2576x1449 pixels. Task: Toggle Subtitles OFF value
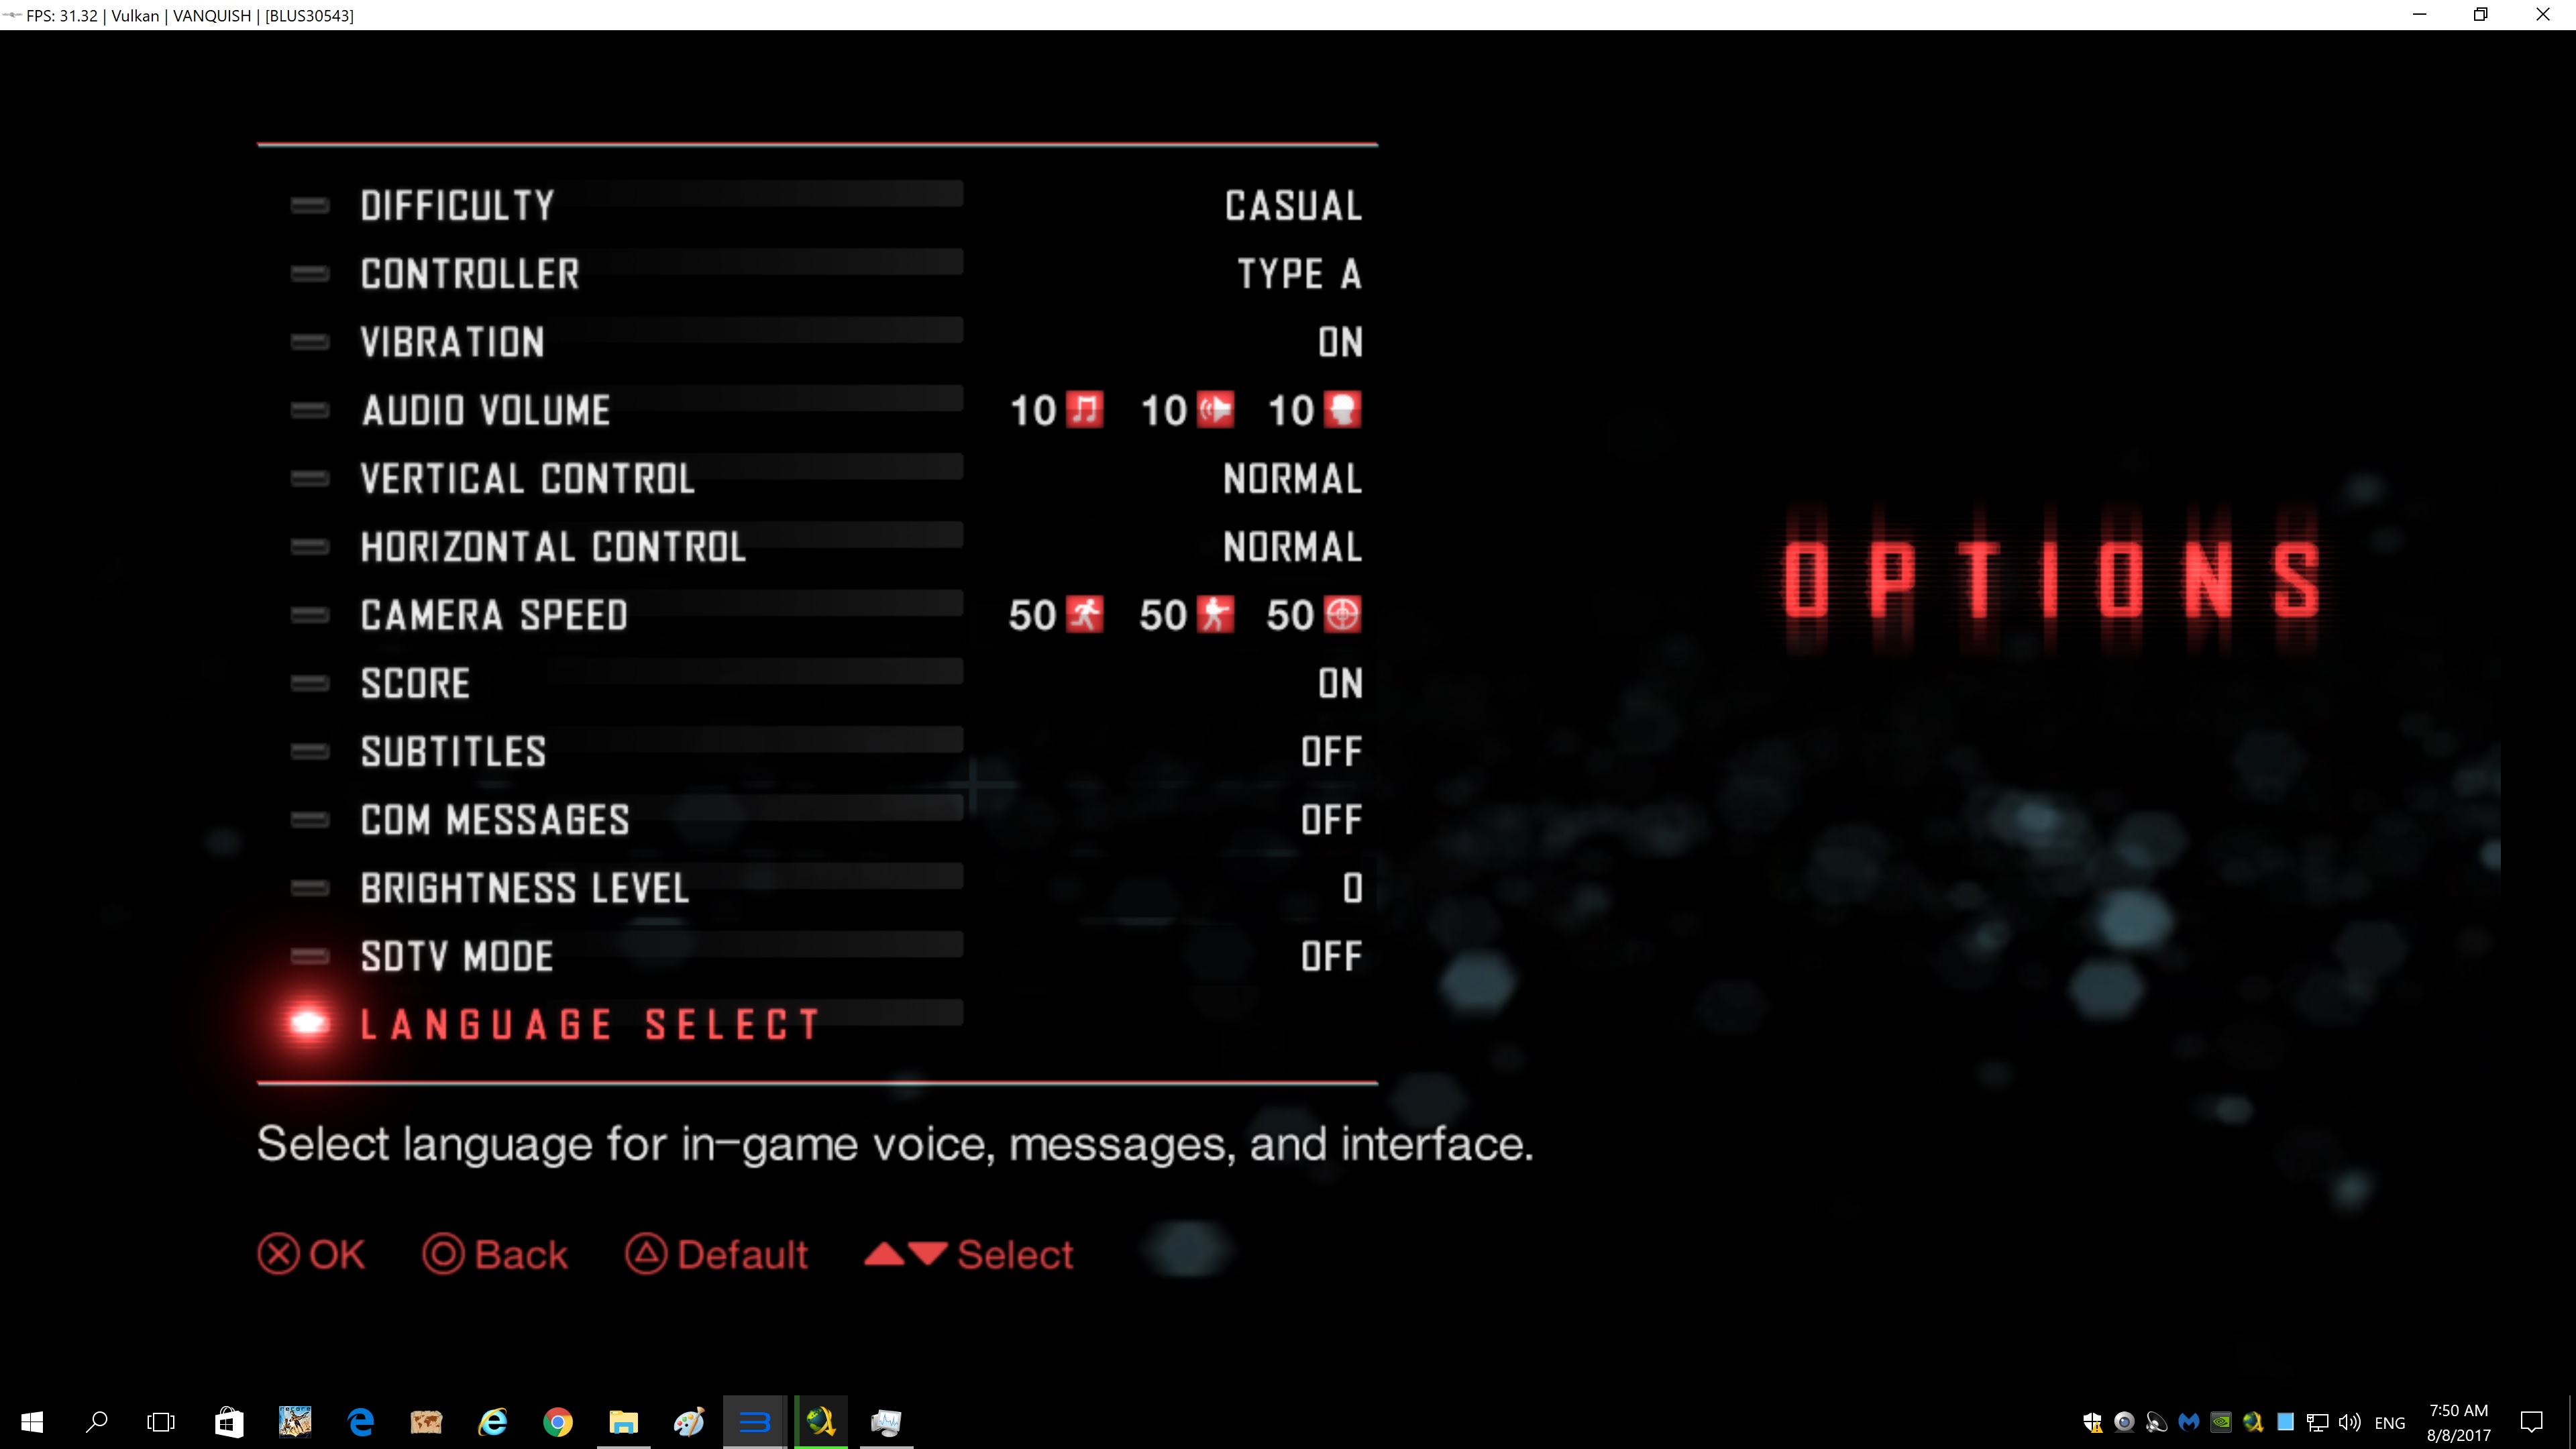pyautogui.click(x=1331, y=752)
